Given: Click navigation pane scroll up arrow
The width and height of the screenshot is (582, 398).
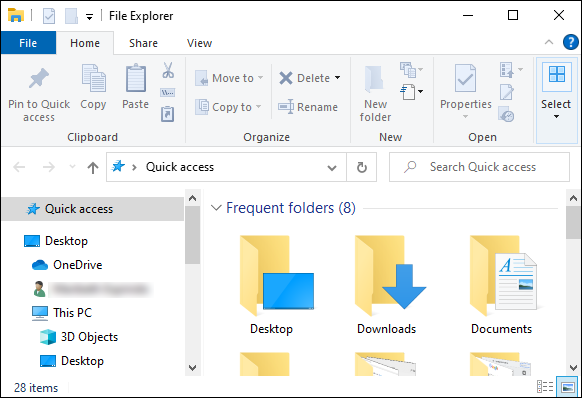Looking at the screenshot, I should point(192,198).
